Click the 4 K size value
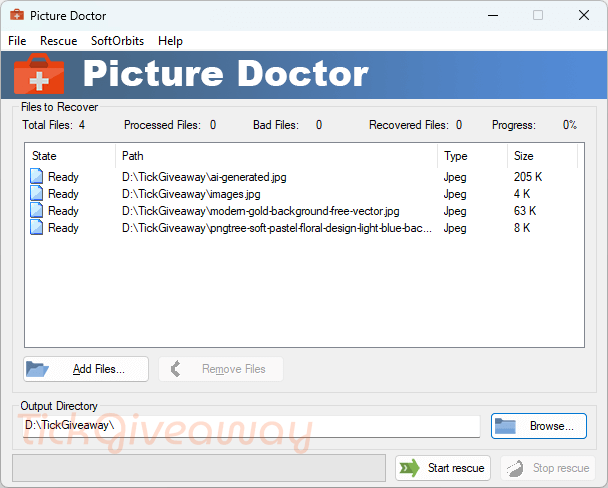Viewport: 608px width, 488px height. click(x=522, y=193)
